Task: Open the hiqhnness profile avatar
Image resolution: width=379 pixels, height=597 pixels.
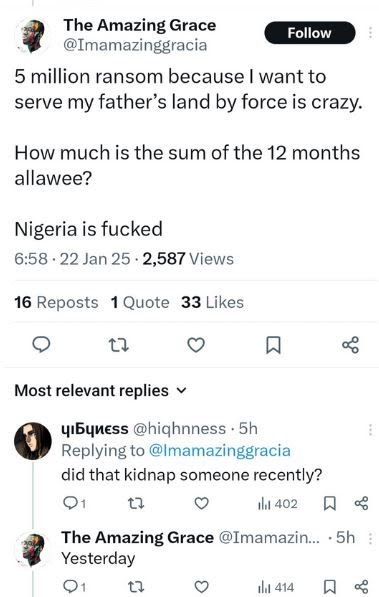Action: pyautogui.click(x=33, y=441)
